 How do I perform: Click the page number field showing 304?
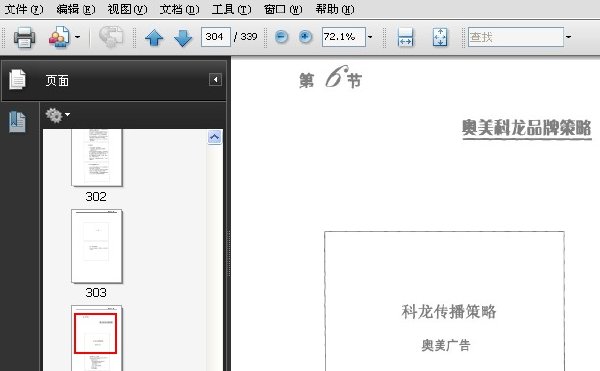(x=216, y=37)
